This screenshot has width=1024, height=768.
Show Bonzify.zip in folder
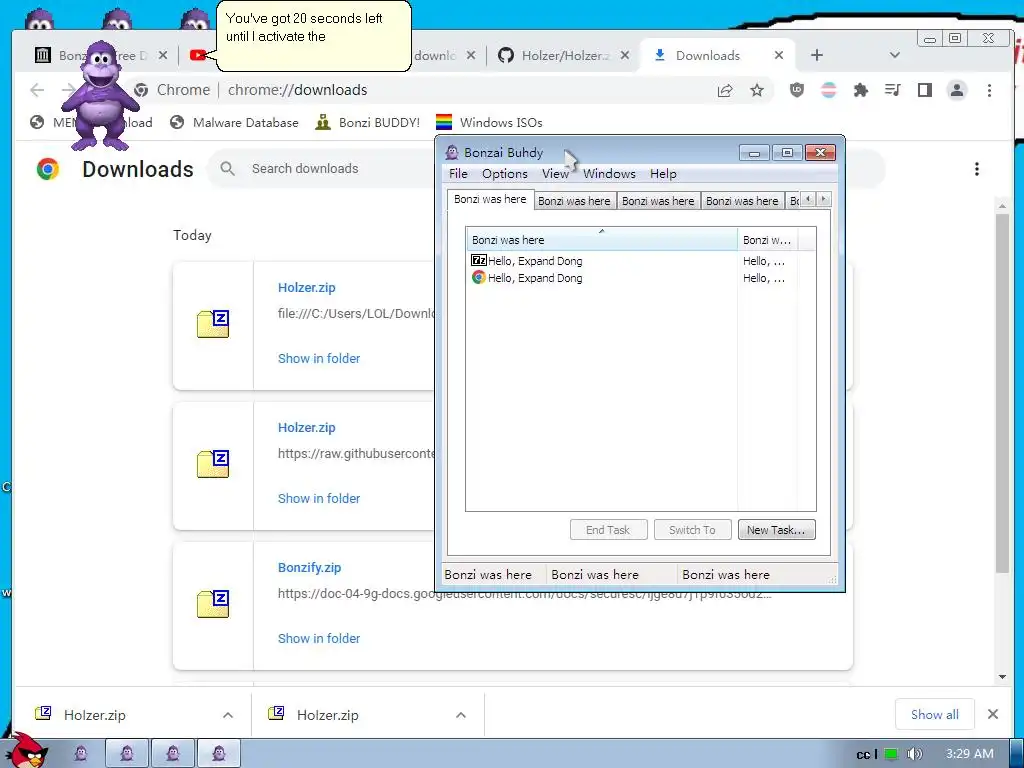319,638
